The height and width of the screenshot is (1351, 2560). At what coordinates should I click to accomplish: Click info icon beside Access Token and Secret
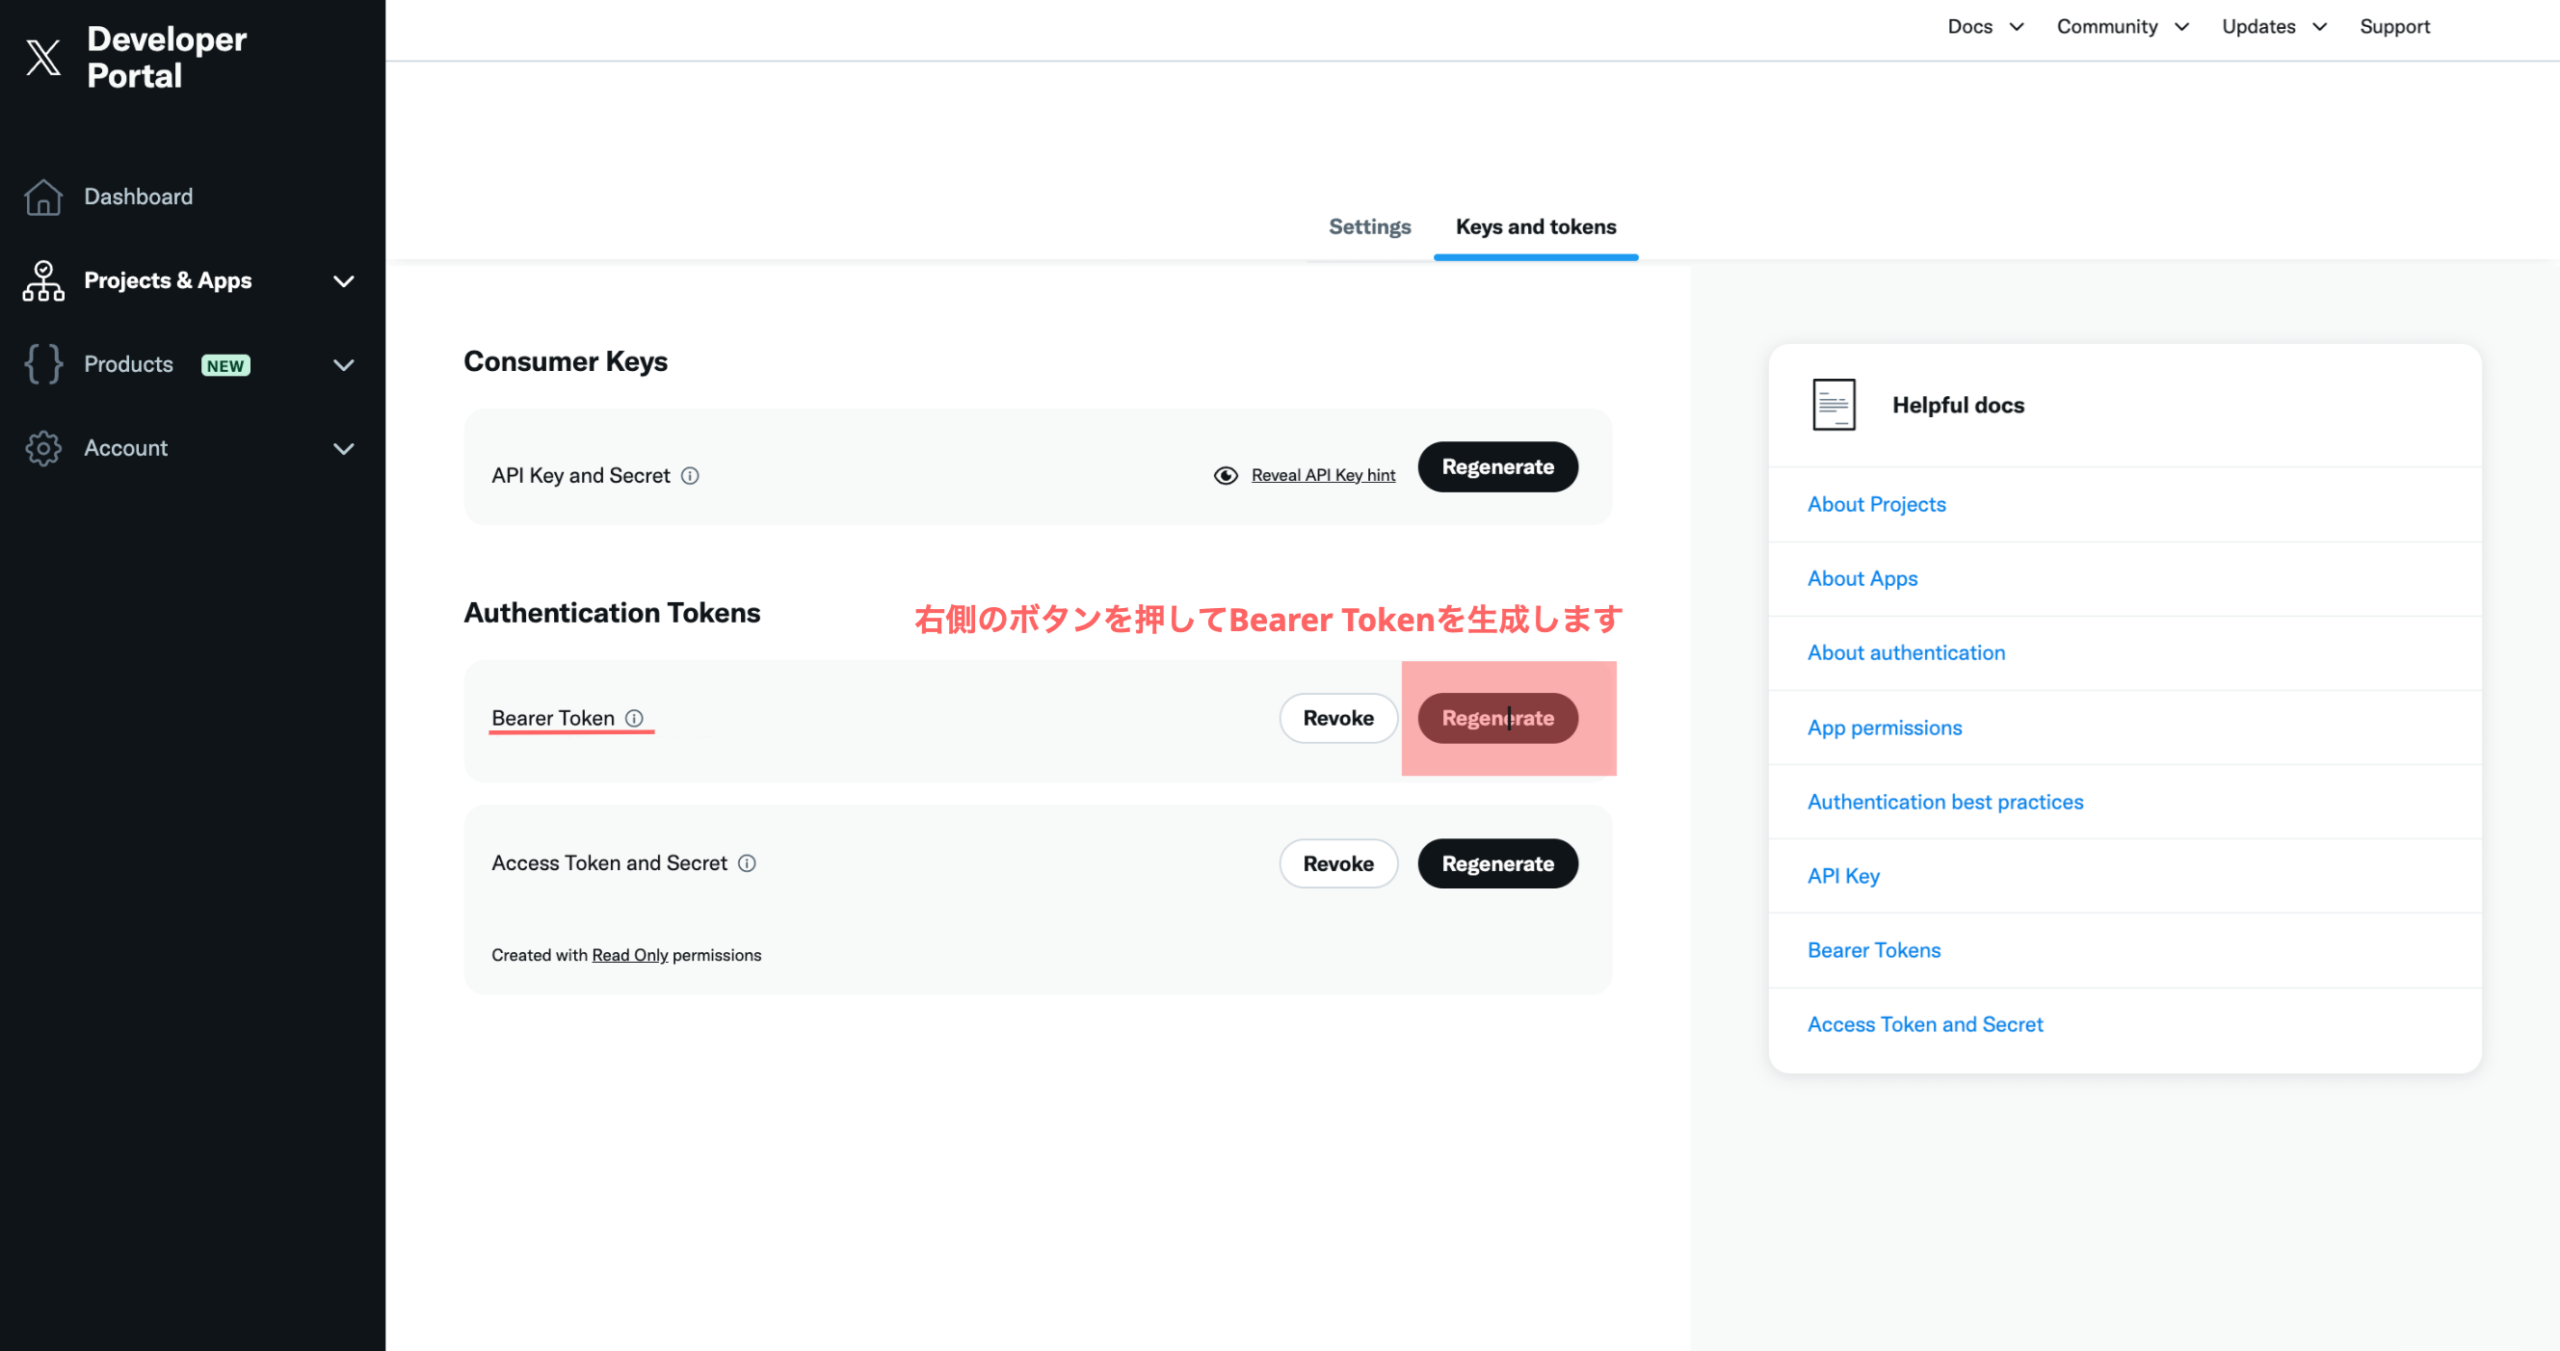pos(747,863)
